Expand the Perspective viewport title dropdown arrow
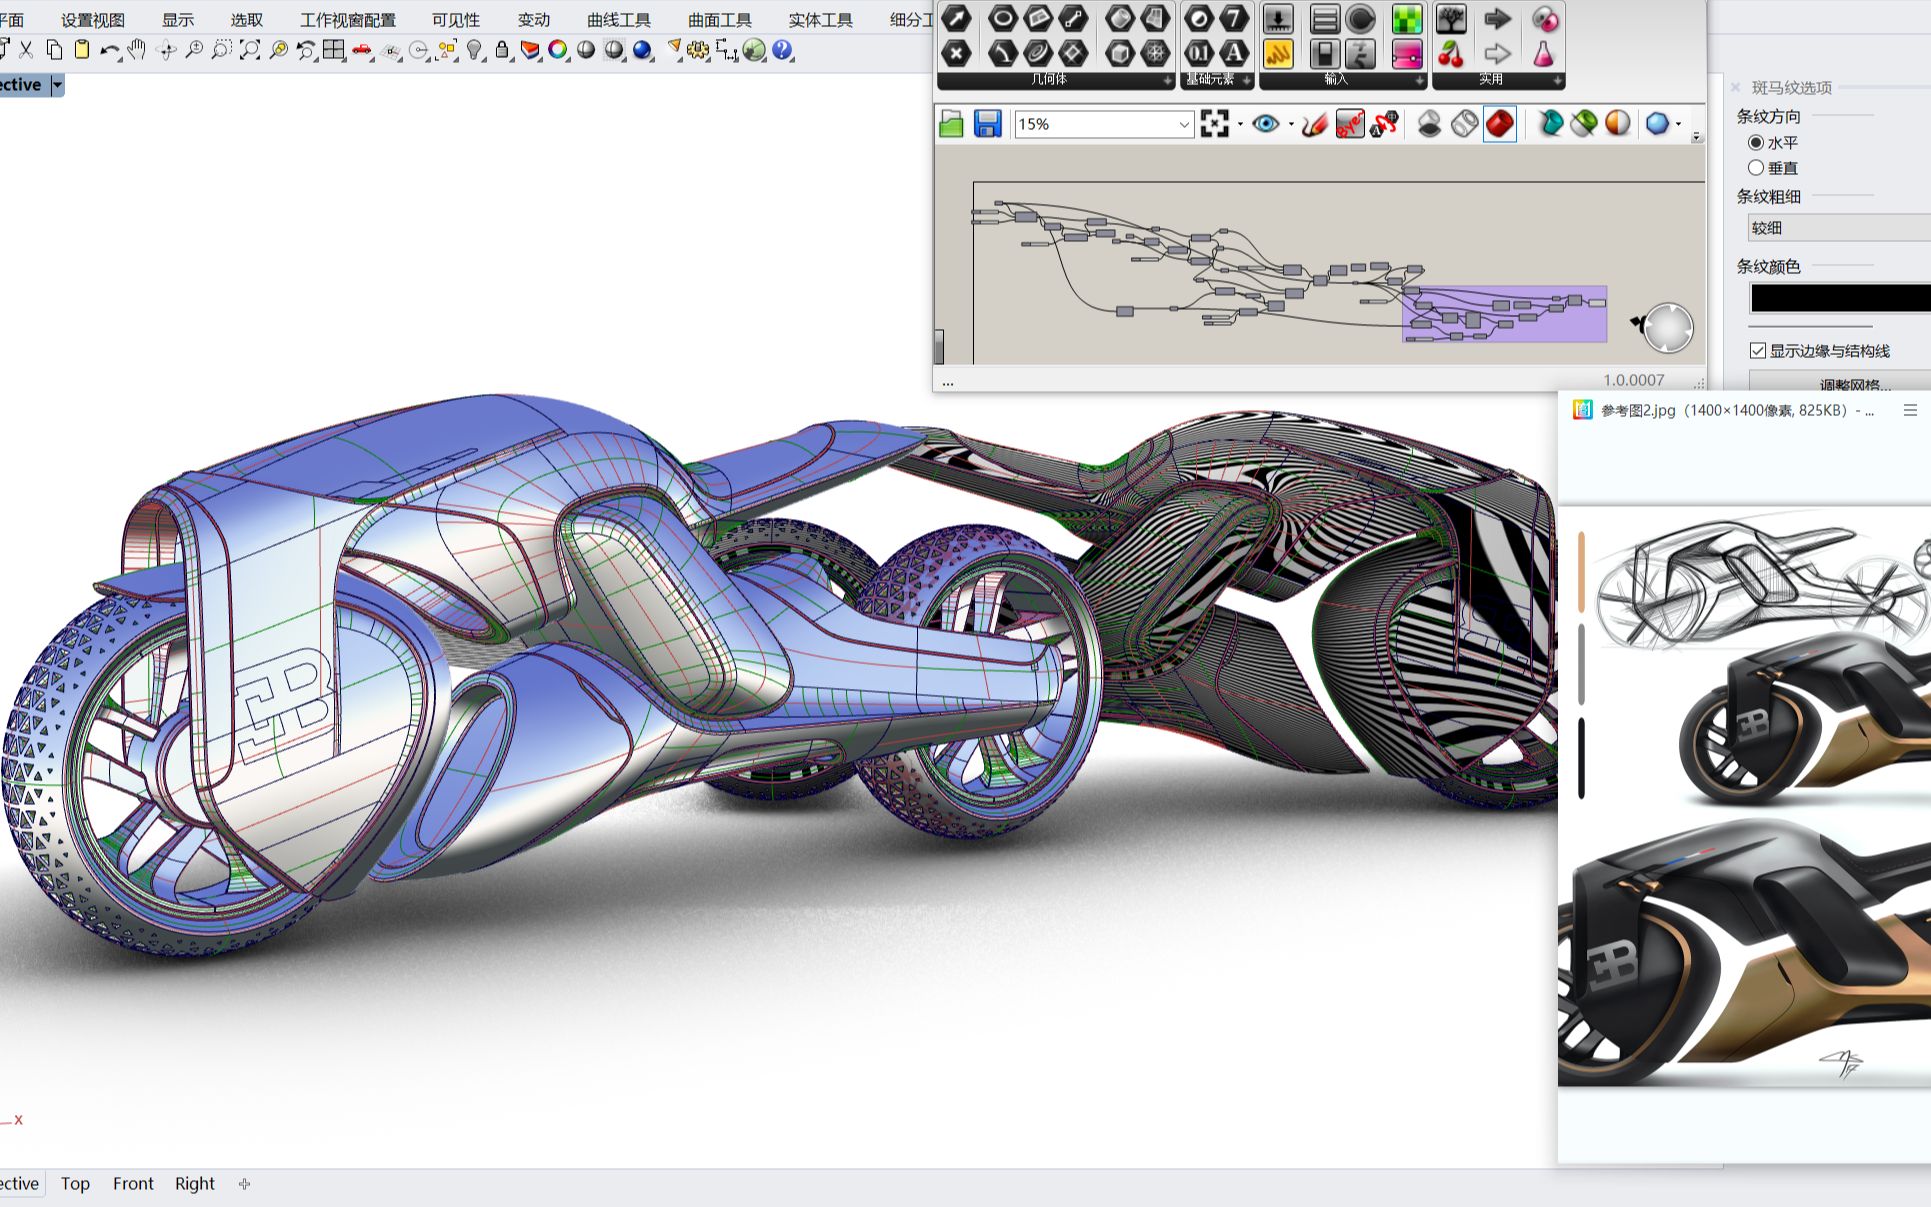This screenshot has height=1207, width=1931. tap(57, 85)
